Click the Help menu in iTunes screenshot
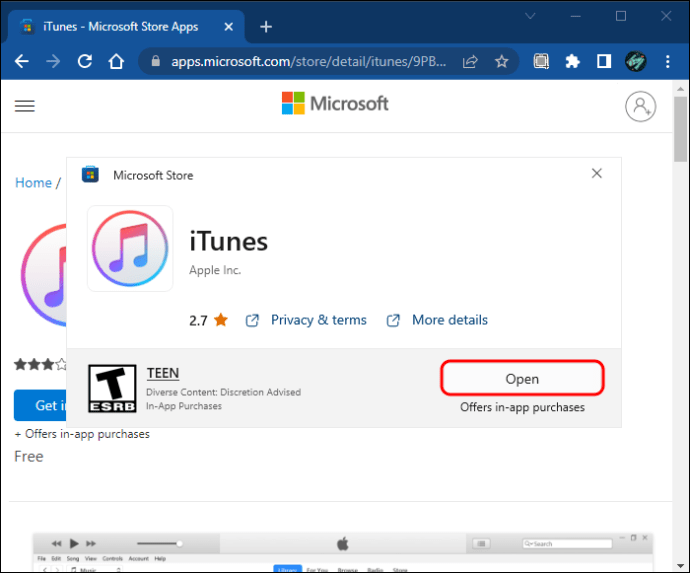This screenshot has height=573, width=690. point(160,558)
